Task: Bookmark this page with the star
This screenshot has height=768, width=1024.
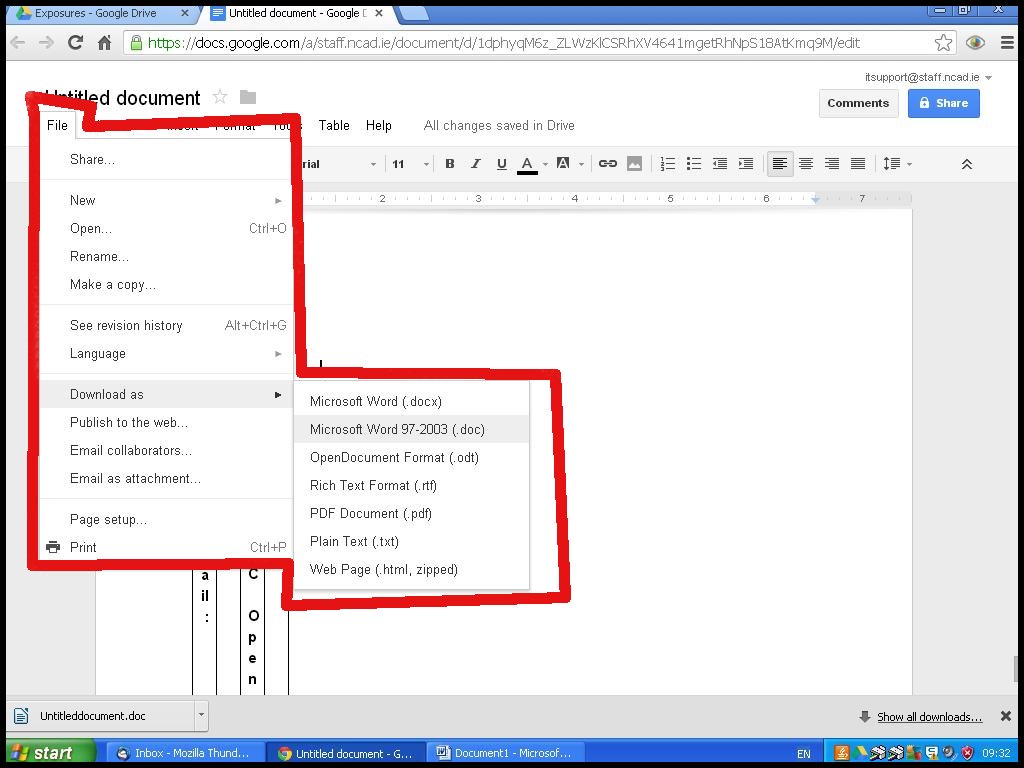Action: [x=943, y=43]
